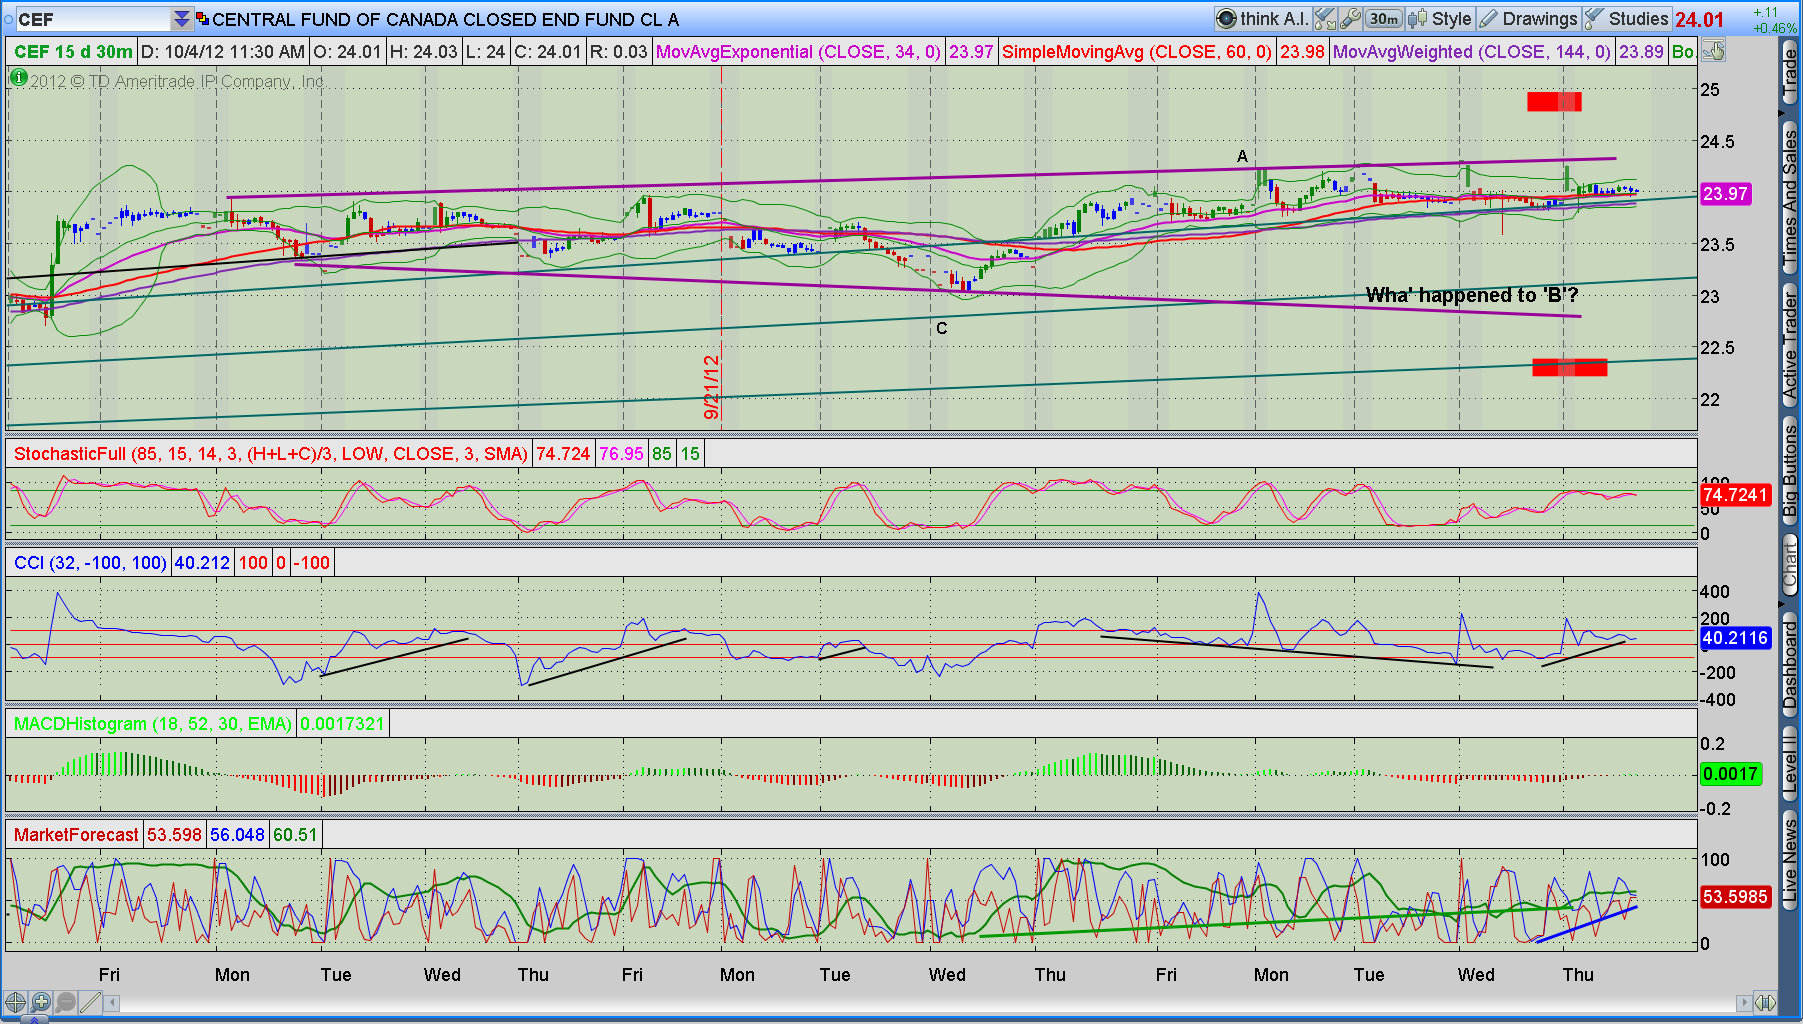The height and width of the screenshot is (1024, 1803).
Task: Open the Style menu
Action: [x=1440, y=19]
